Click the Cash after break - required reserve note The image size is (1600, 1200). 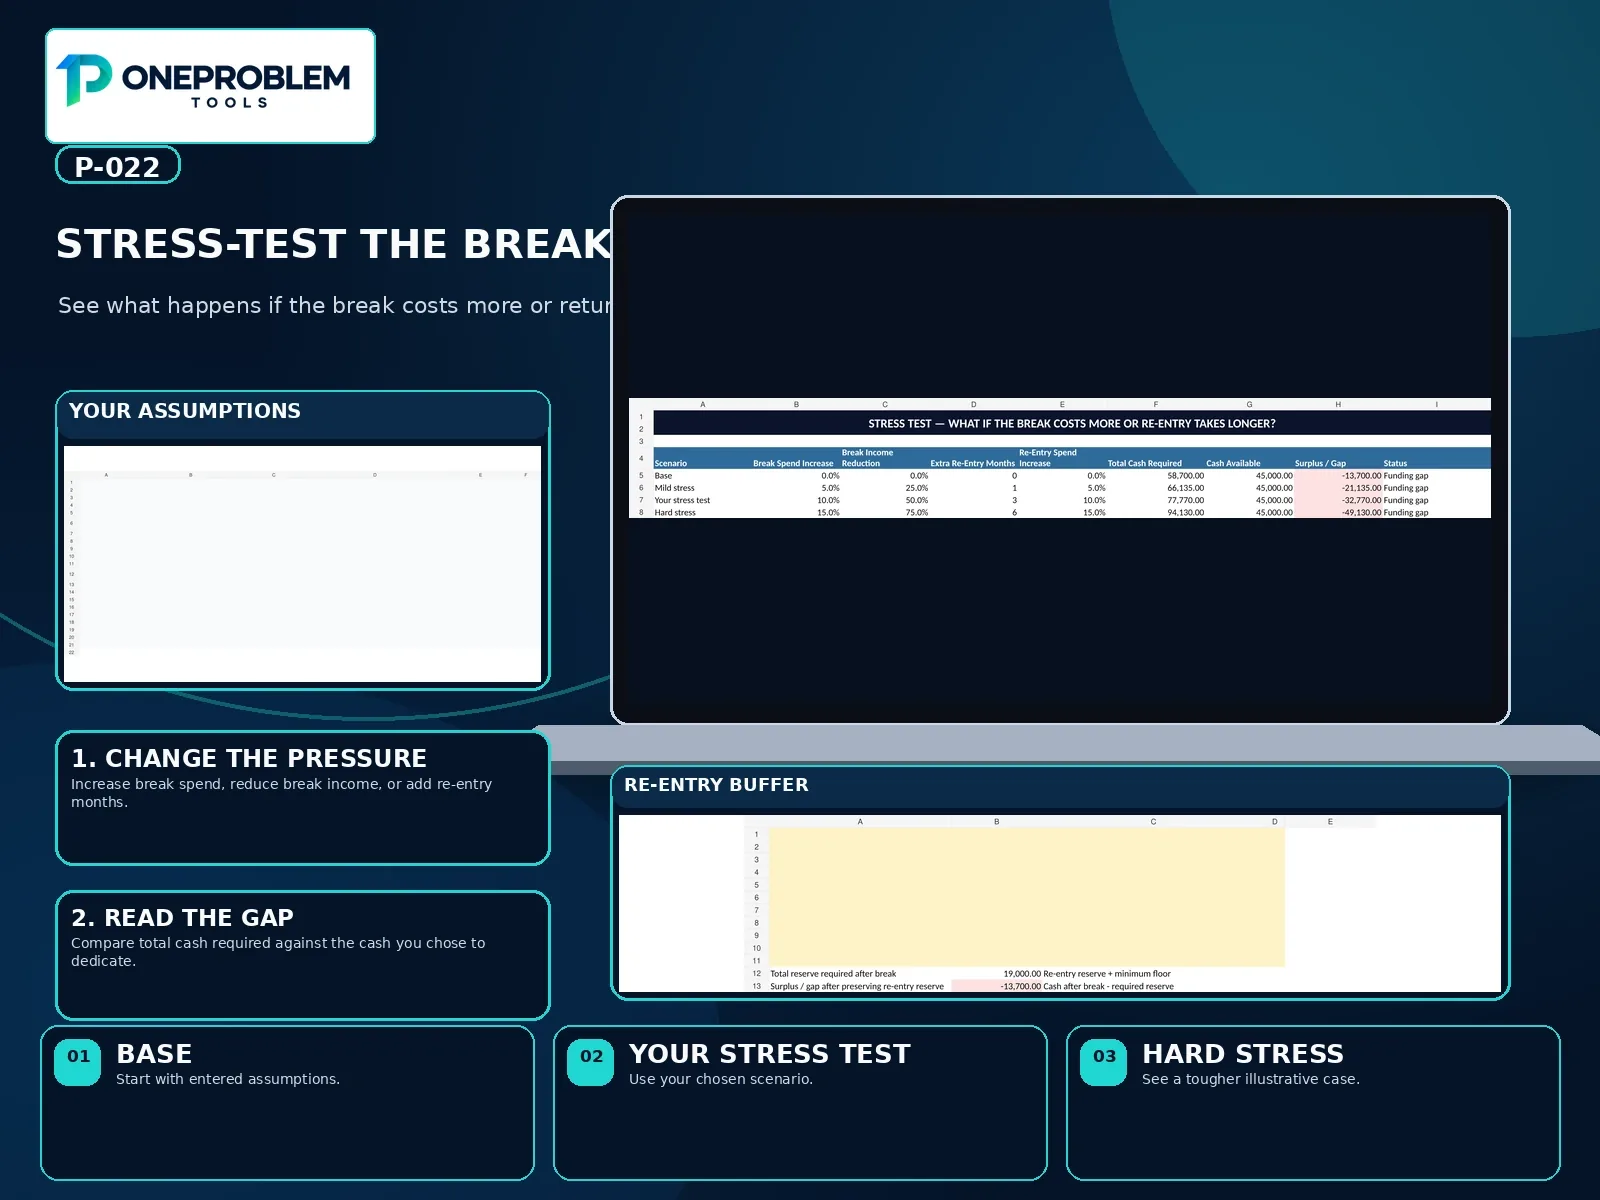1108,986
